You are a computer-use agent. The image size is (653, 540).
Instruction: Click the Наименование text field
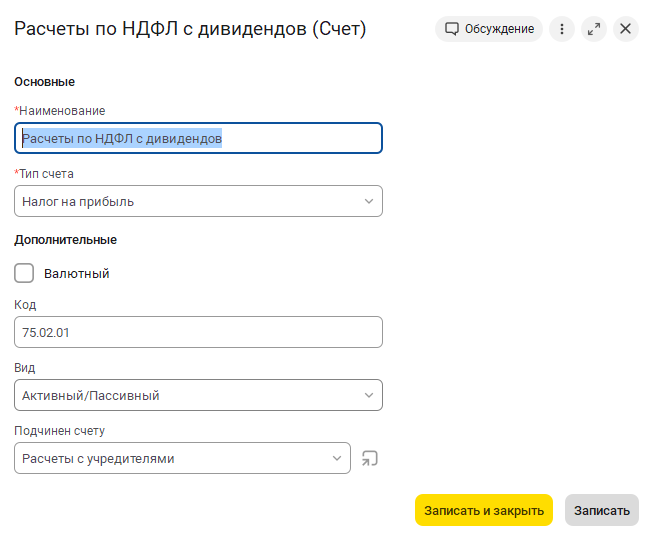pos(198,138)
